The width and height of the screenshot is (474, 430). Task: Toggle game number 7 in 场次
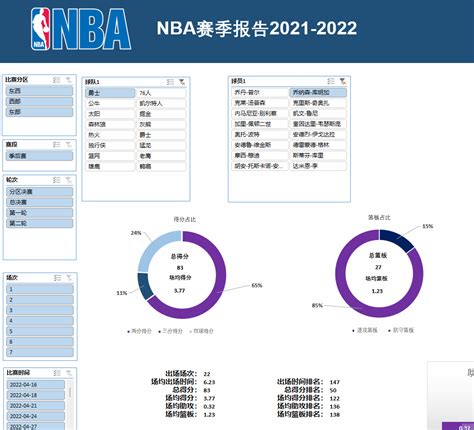(40, 352)
